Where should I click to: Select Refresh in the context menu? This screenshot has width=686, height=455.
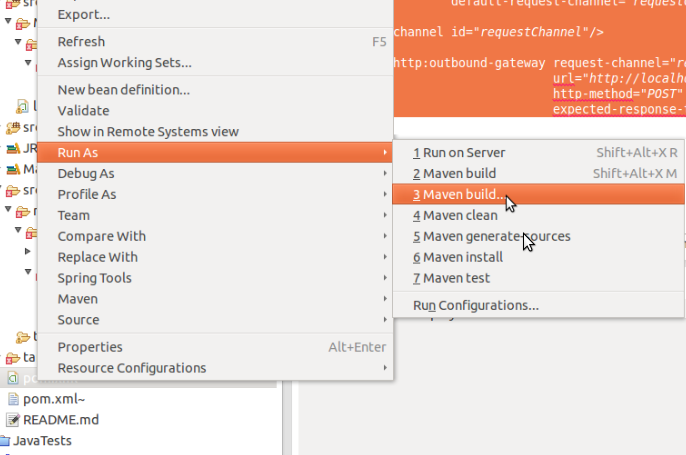[215, 42]
